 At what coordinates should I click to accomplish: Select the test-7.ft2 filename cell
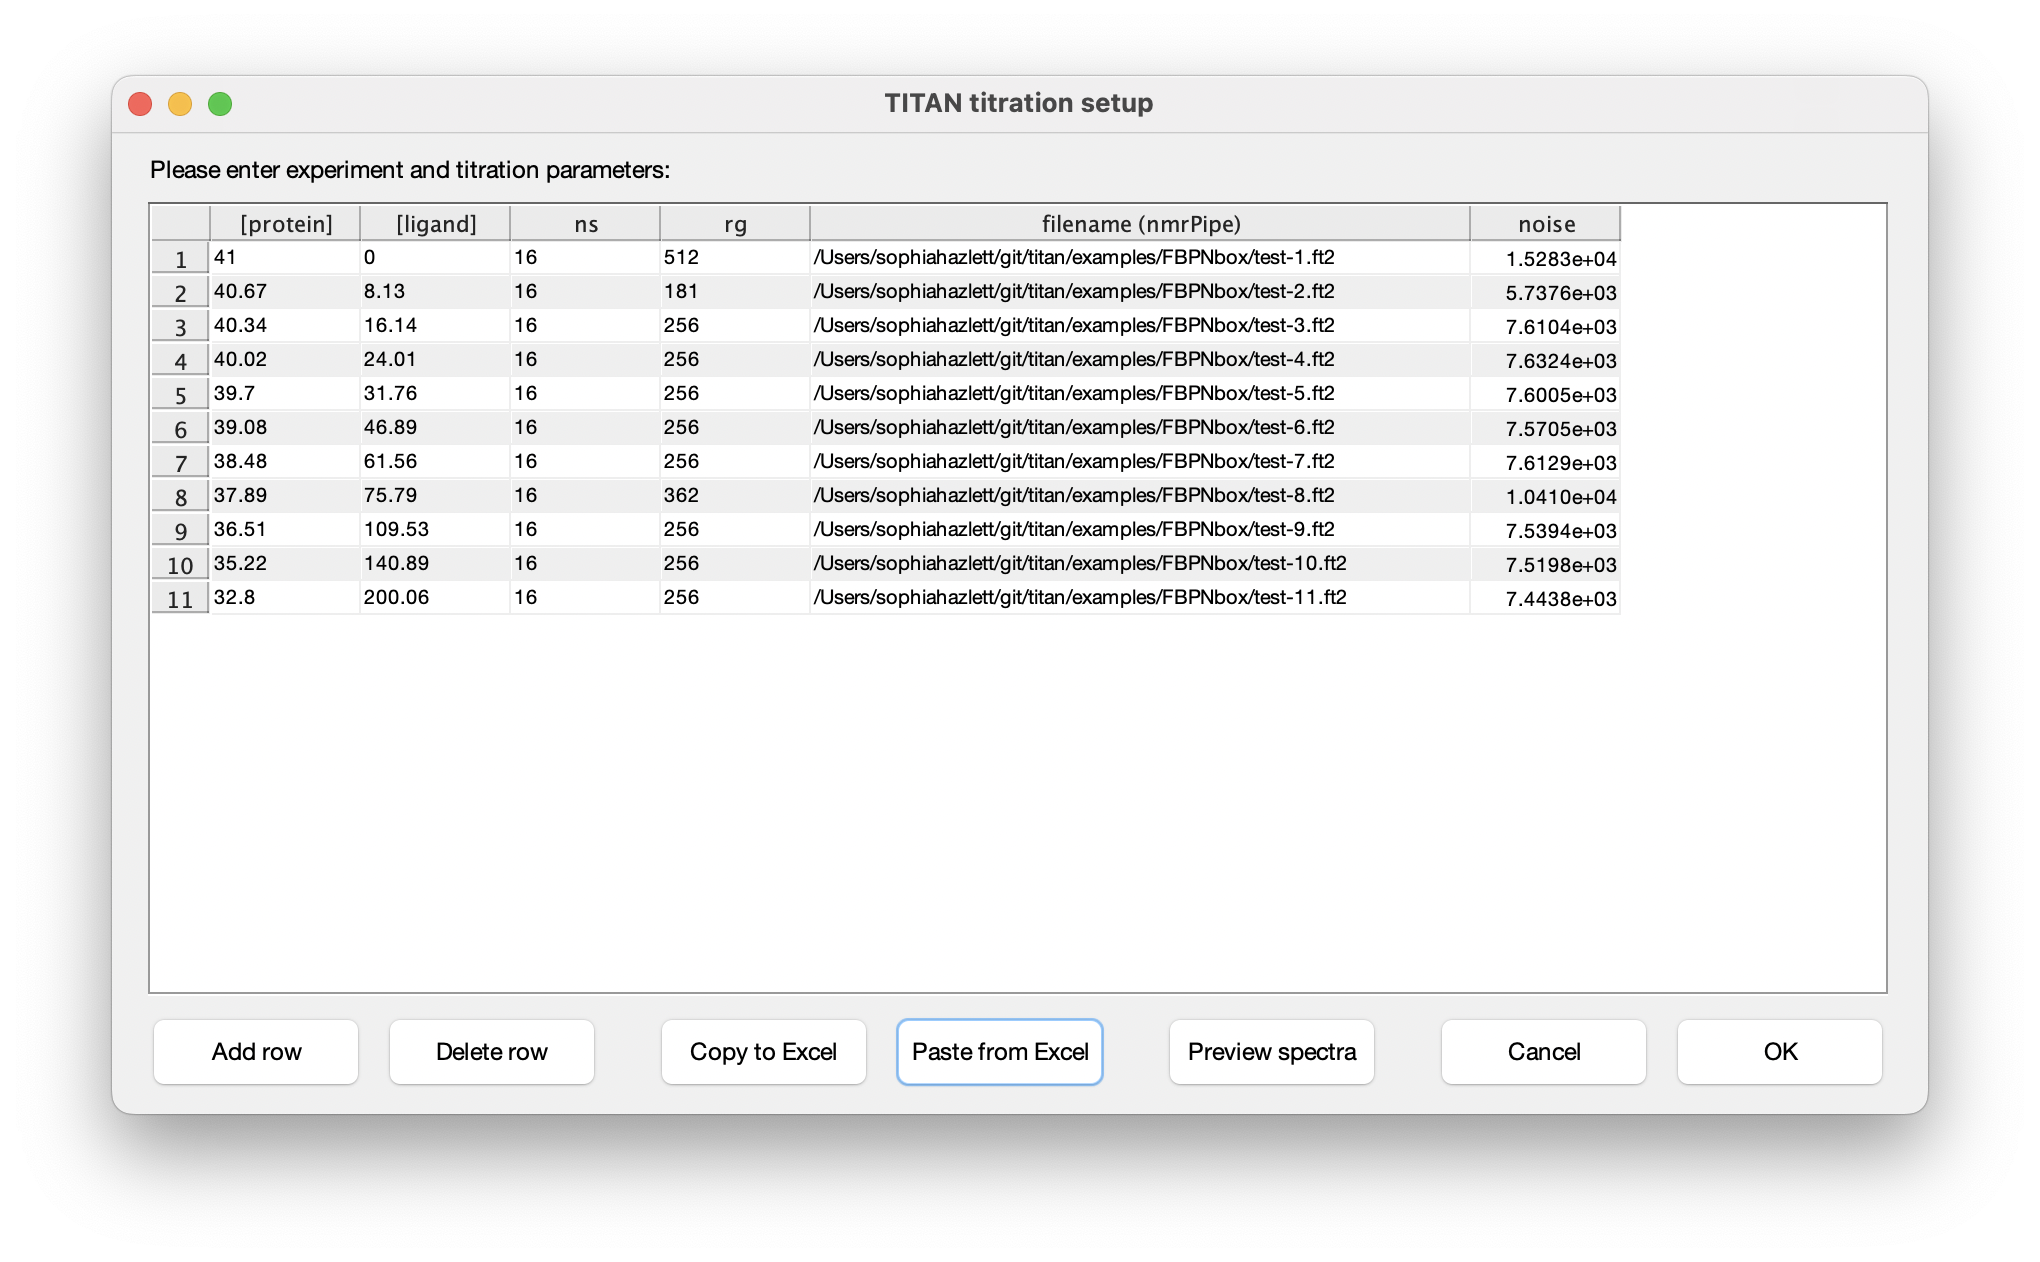click(1140, 461)
